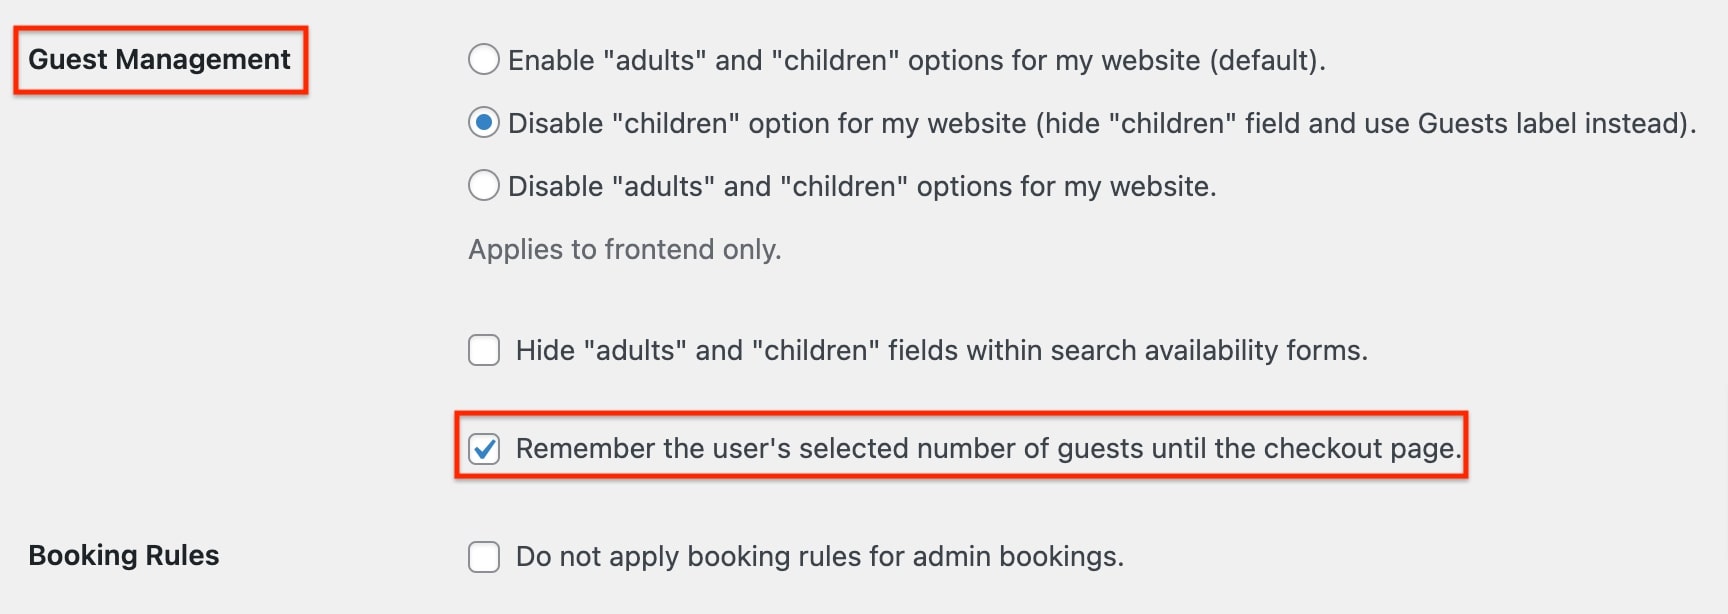
Task: Click the Guest Management section heading
Action: (159, 60)
